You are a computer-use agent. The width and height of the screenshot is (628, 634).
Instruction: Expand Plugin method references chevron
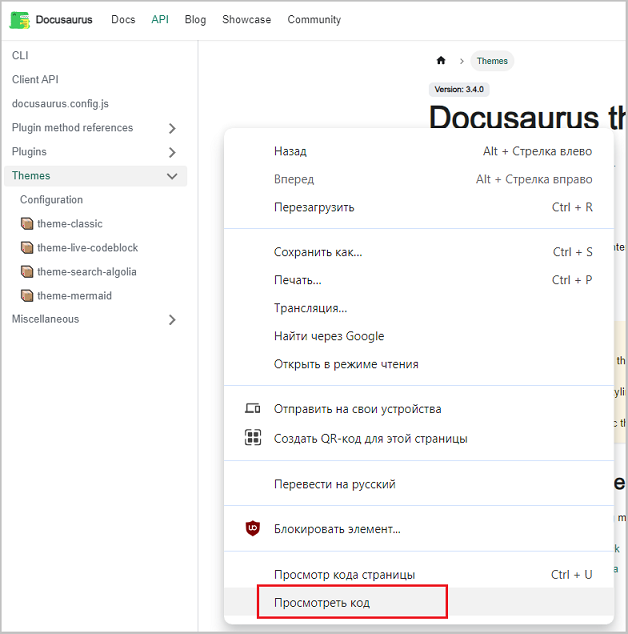(x=172, y=128)
